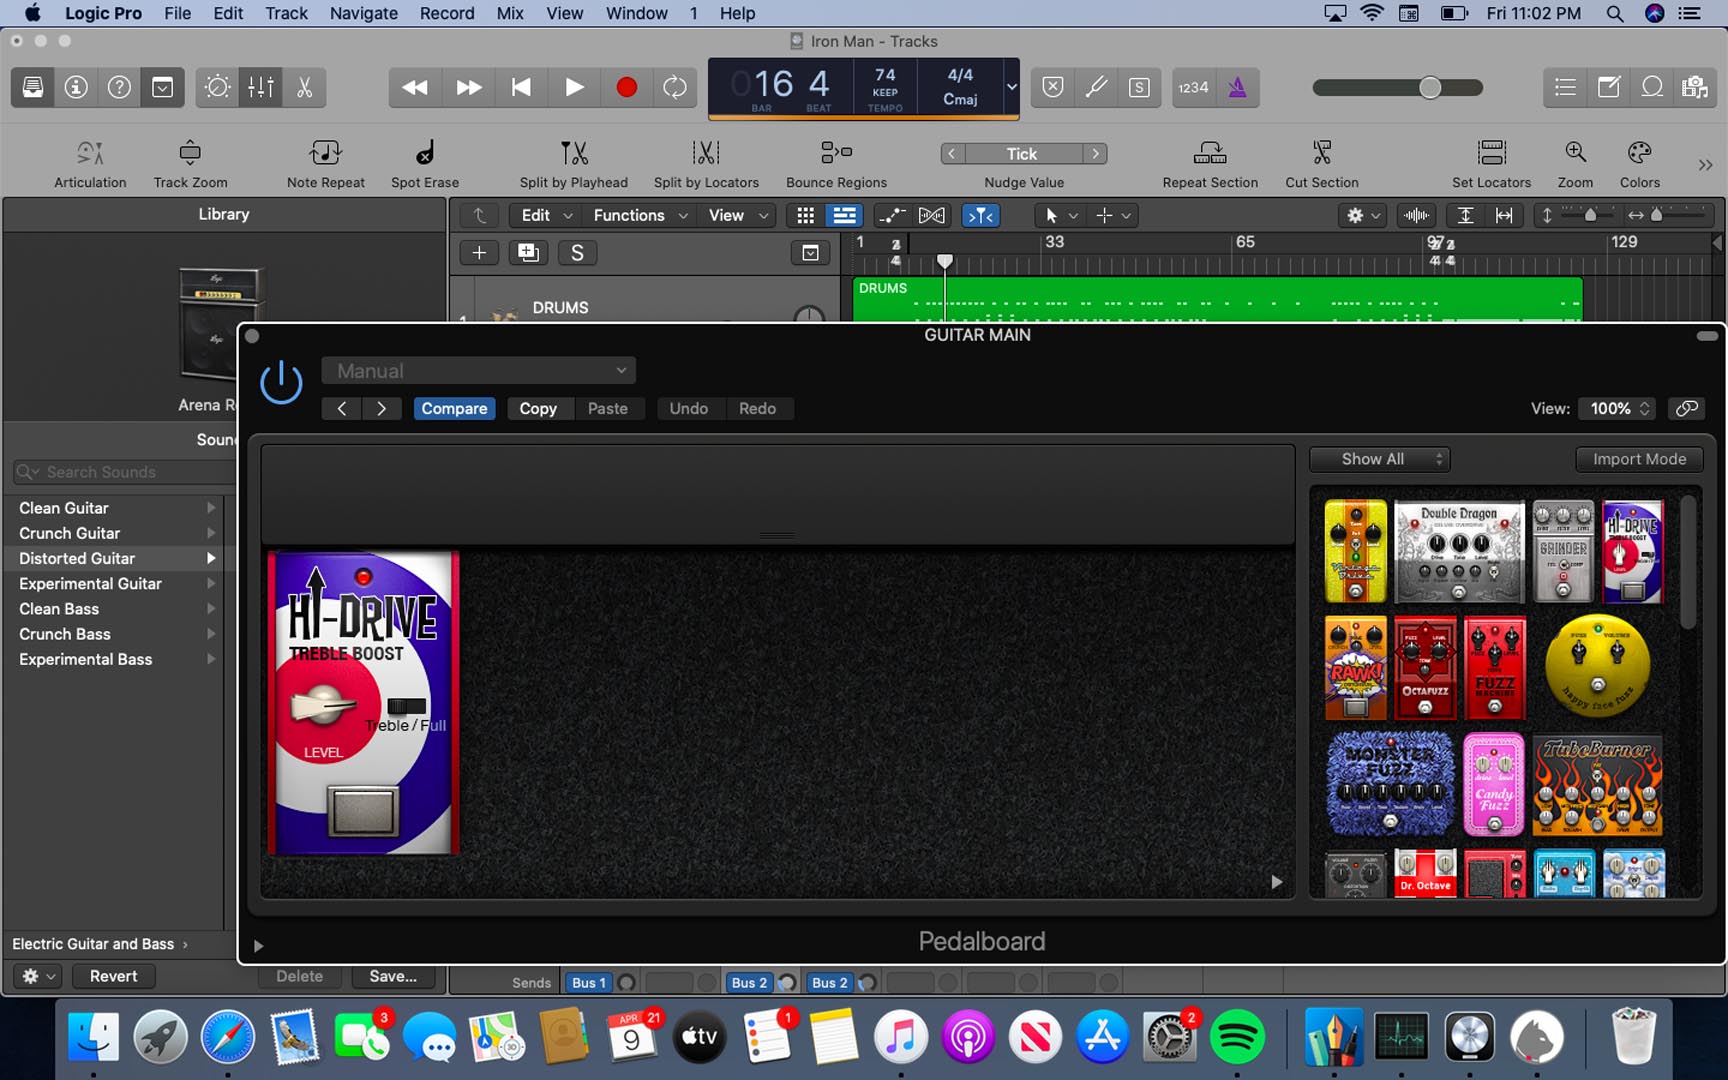Screen dimensions: 1728x1080
Task: Toggle Solo mode S button in control bar
Action: coord(1139,87)
